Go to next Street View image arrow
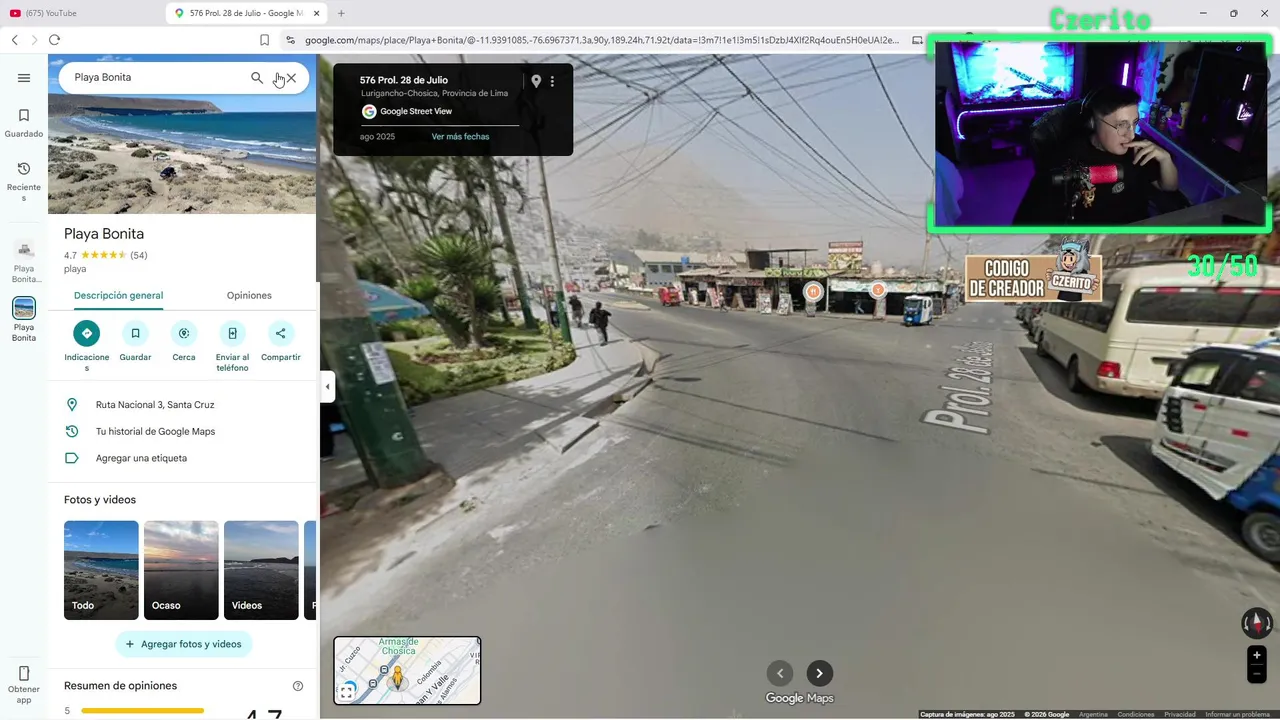 point(820,673)
